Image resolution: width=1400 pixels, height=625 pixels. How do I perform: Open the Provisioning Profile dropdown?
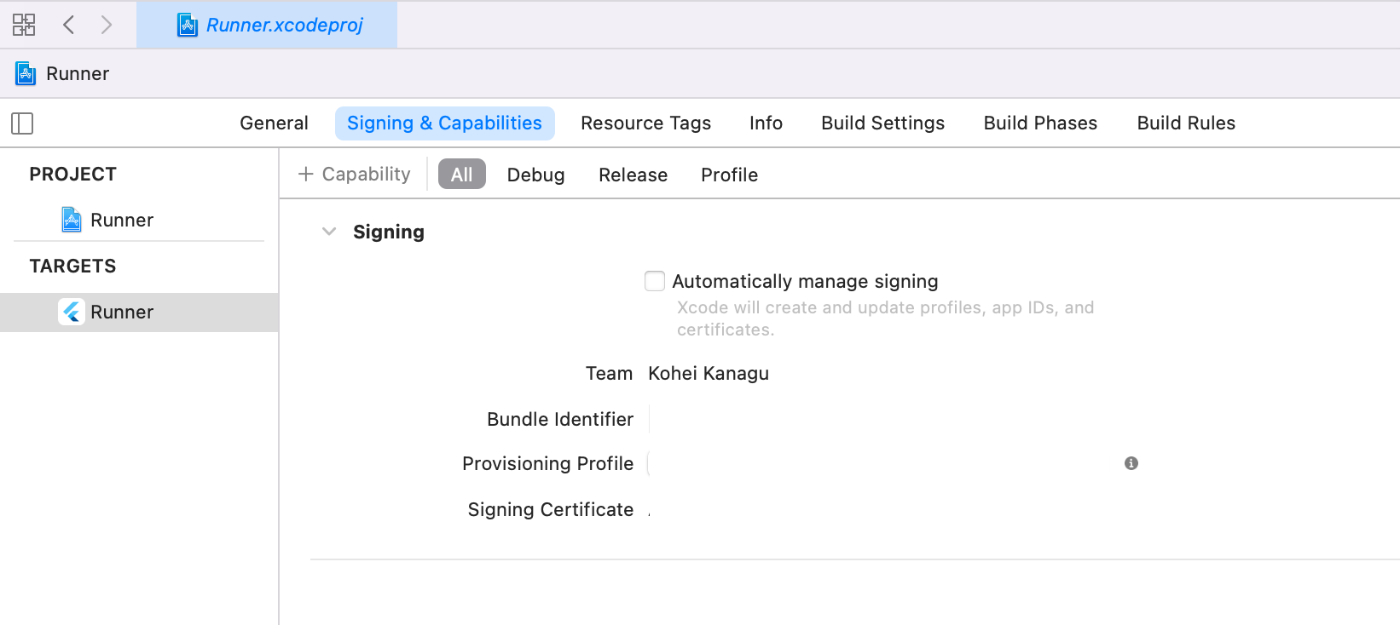pyautogui.click(x=880, y=463)
